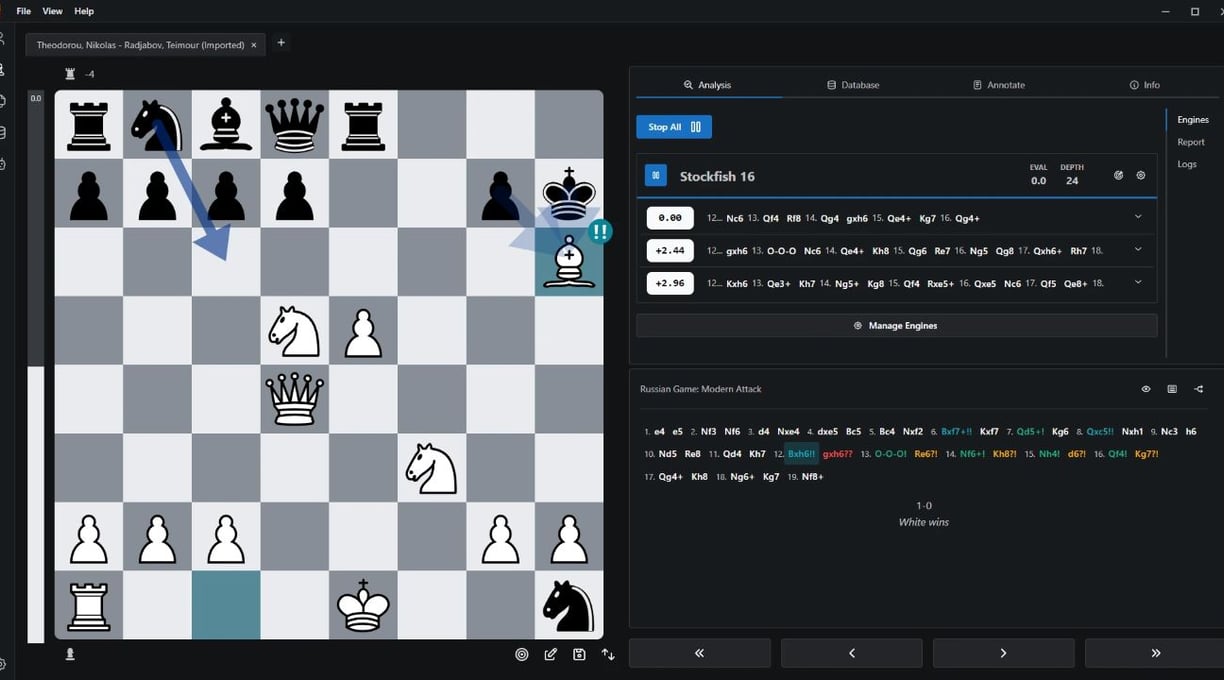Click the black knight on h1
This screenshot has width=1224, height=680.
[569, 605]
